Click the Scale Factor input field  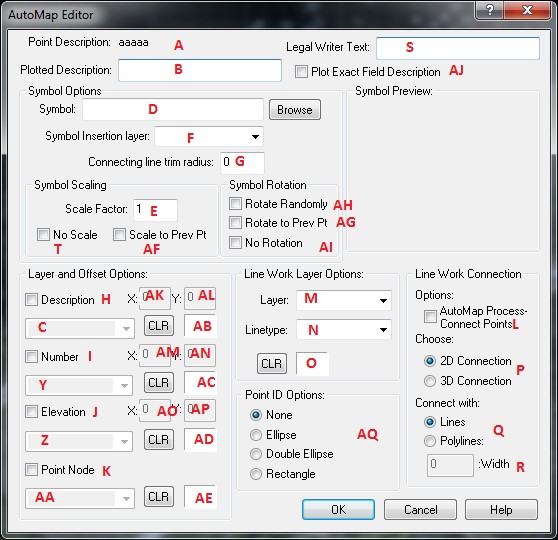pyautogui.click(x=156, y=210)
